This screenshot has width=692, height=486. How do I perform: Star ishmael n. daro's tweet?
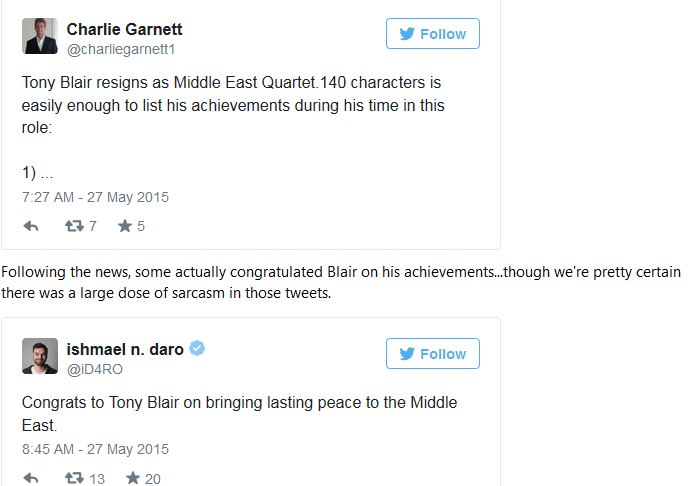(x=133, y=478)
